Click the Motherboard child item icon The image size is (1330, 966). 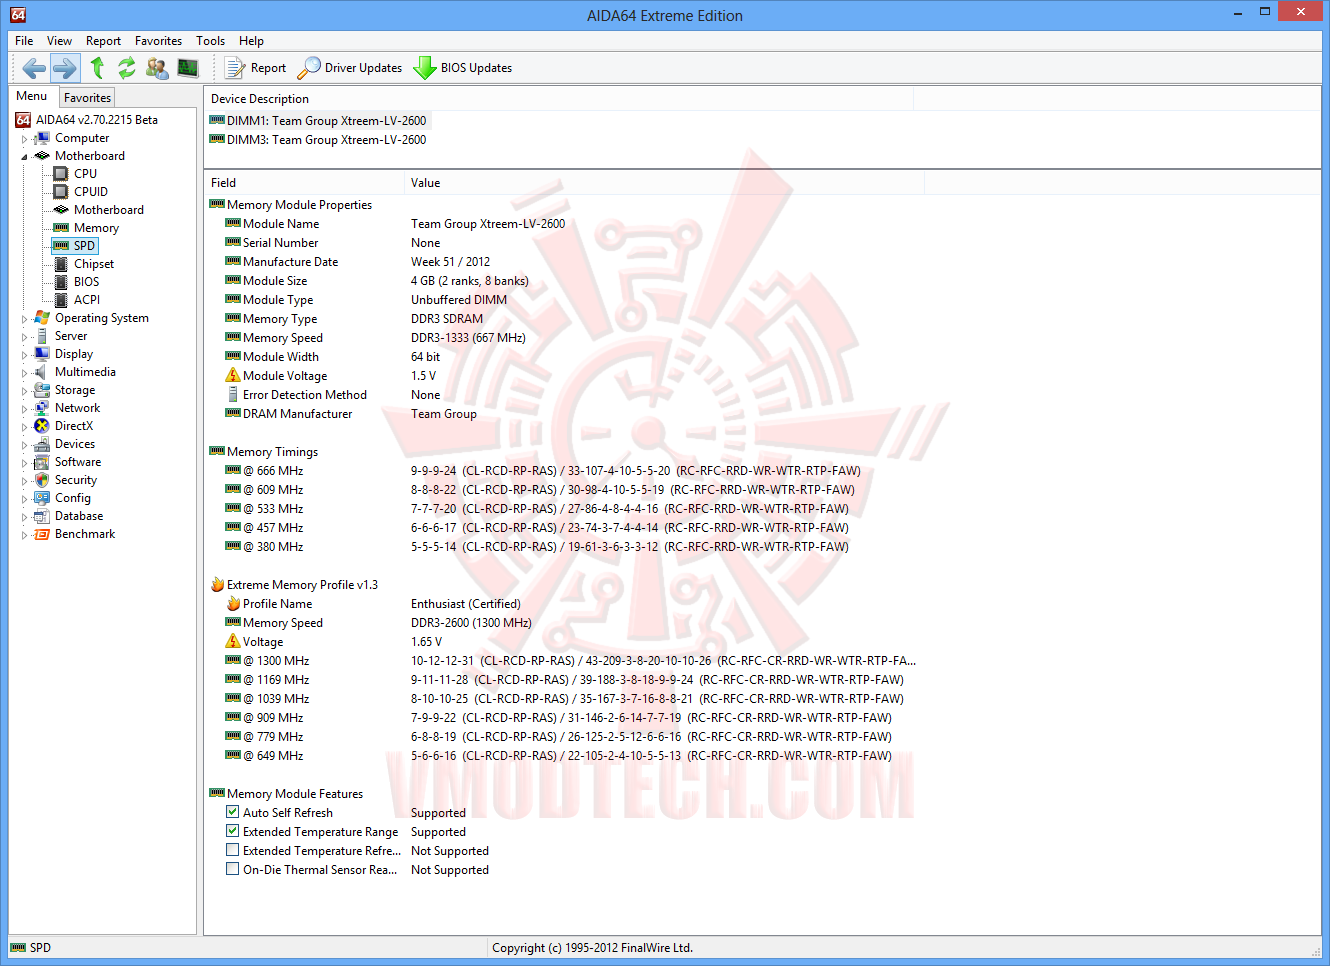[x=61, y=210]
